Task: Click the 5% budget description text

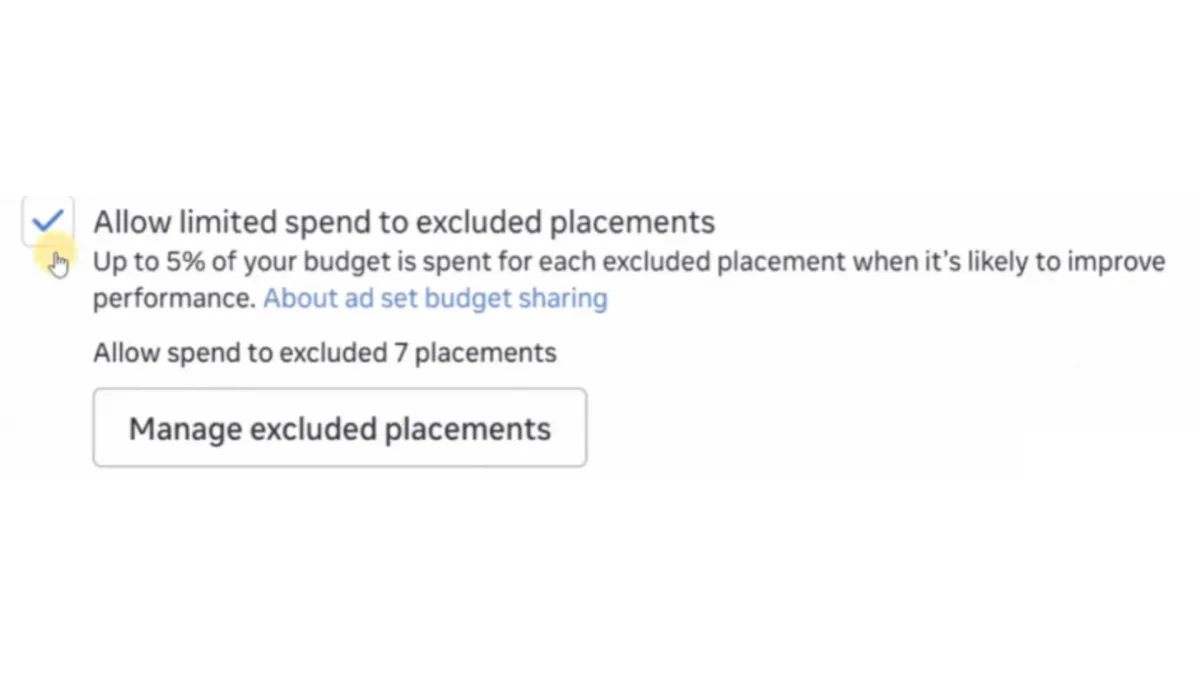Action: (x=600, y=261)
